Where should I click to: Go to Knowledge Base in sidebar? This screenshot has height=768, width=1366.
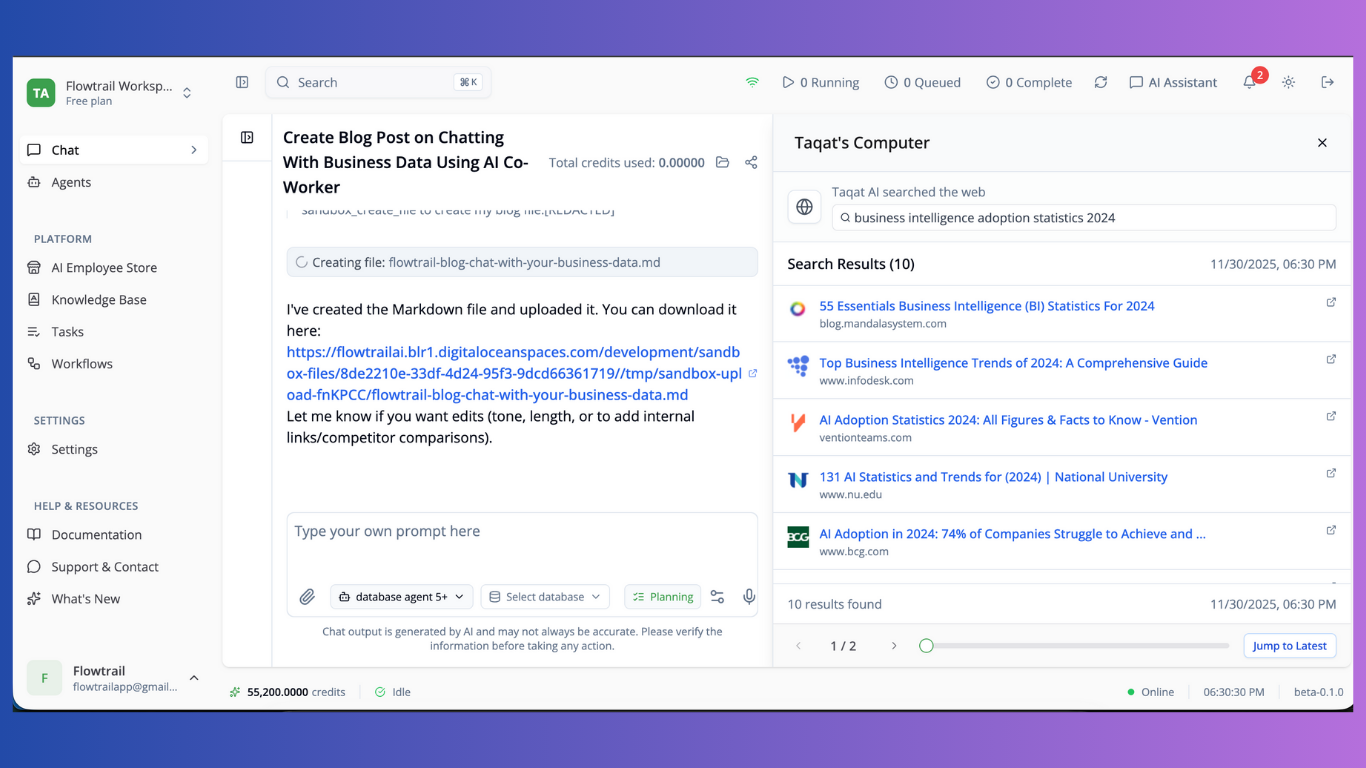99,300
